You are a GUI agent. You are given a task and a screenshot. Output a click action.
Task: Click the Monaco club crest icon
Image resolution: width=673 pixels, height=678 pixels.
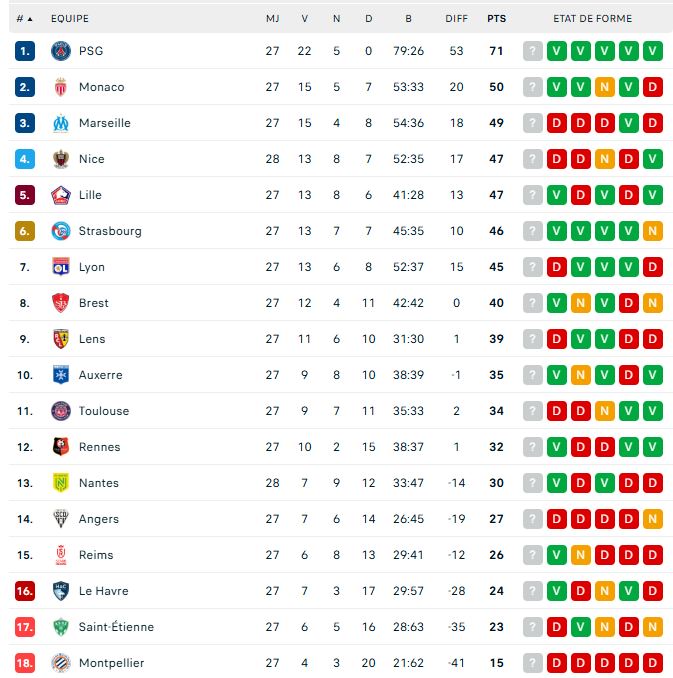click(61, 87)
